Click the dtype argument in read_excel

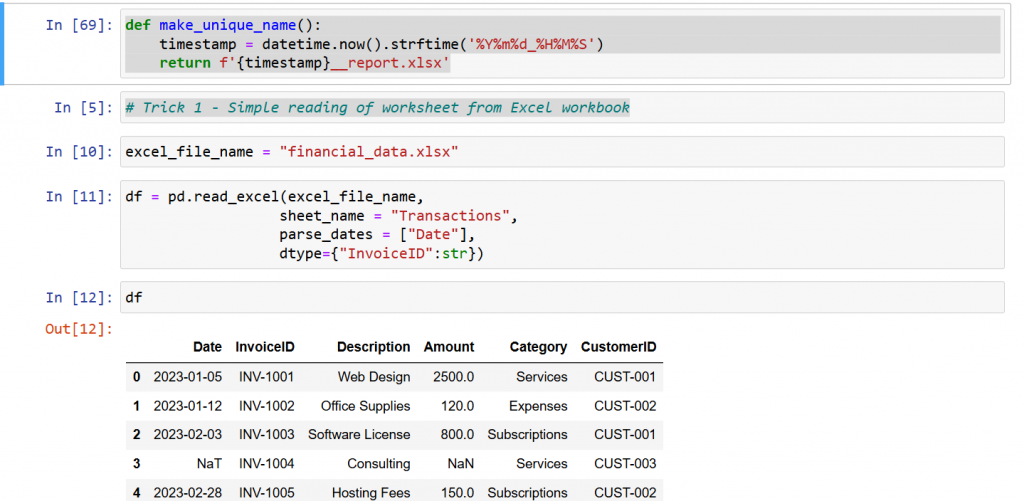(381, 253)
